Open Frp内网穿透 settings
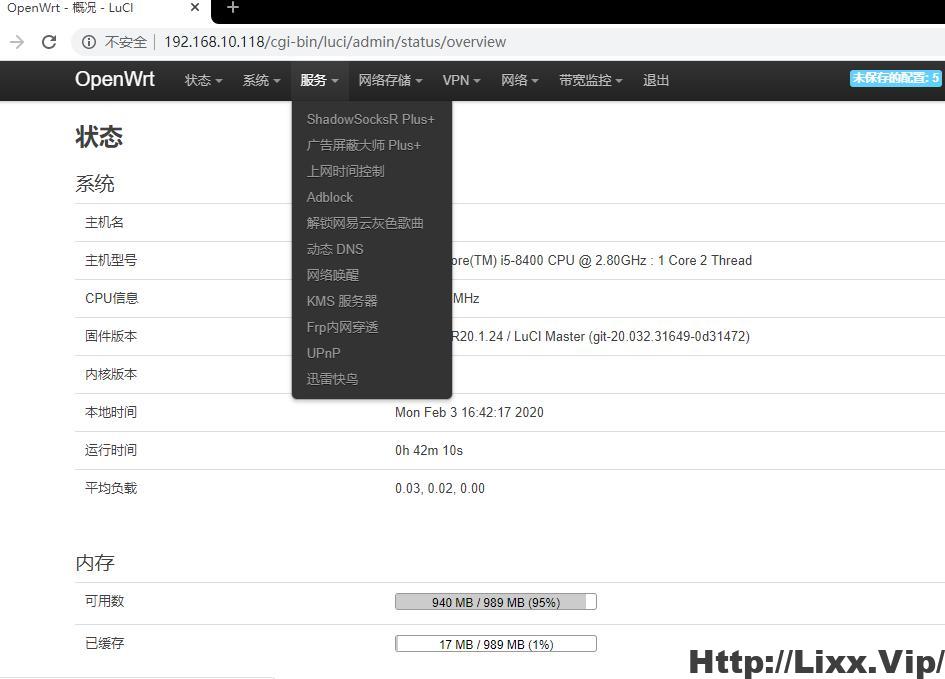Viewport: 945px width, 679px height. click(344, 327)
